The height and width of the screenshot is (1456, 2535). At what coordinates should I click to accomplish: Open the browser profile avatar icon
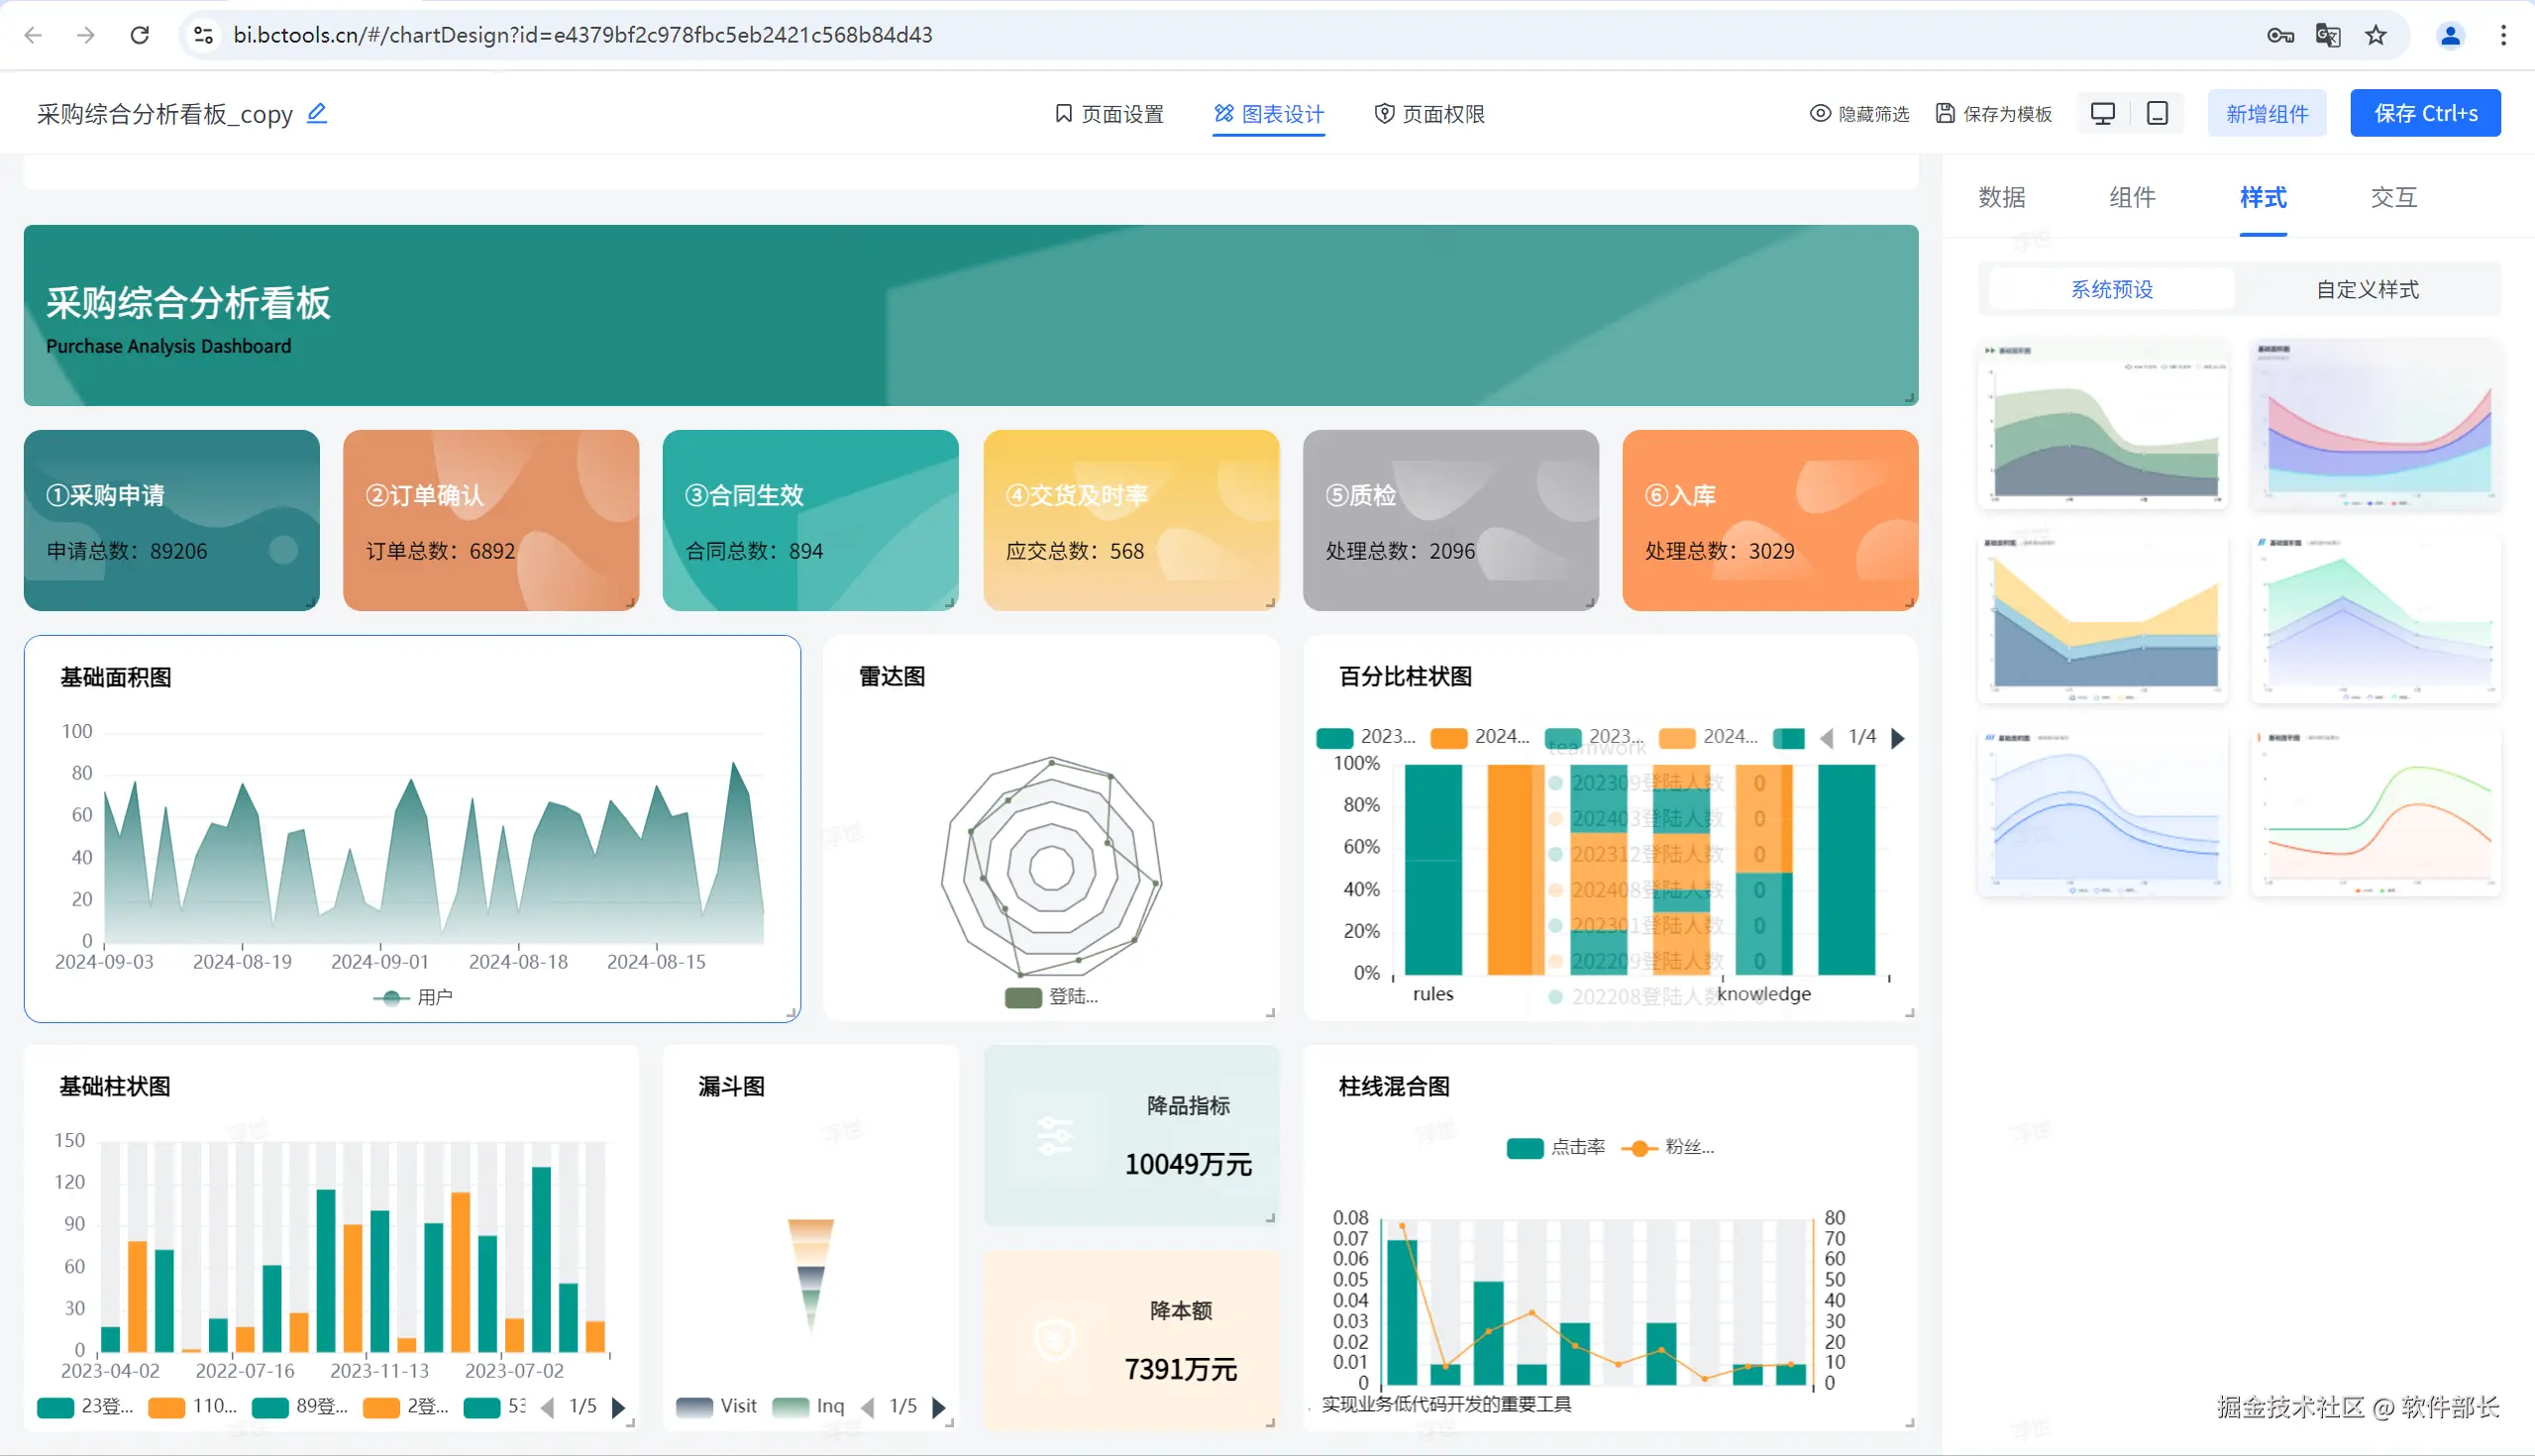pyautogui.click(x=2450, y=35)
